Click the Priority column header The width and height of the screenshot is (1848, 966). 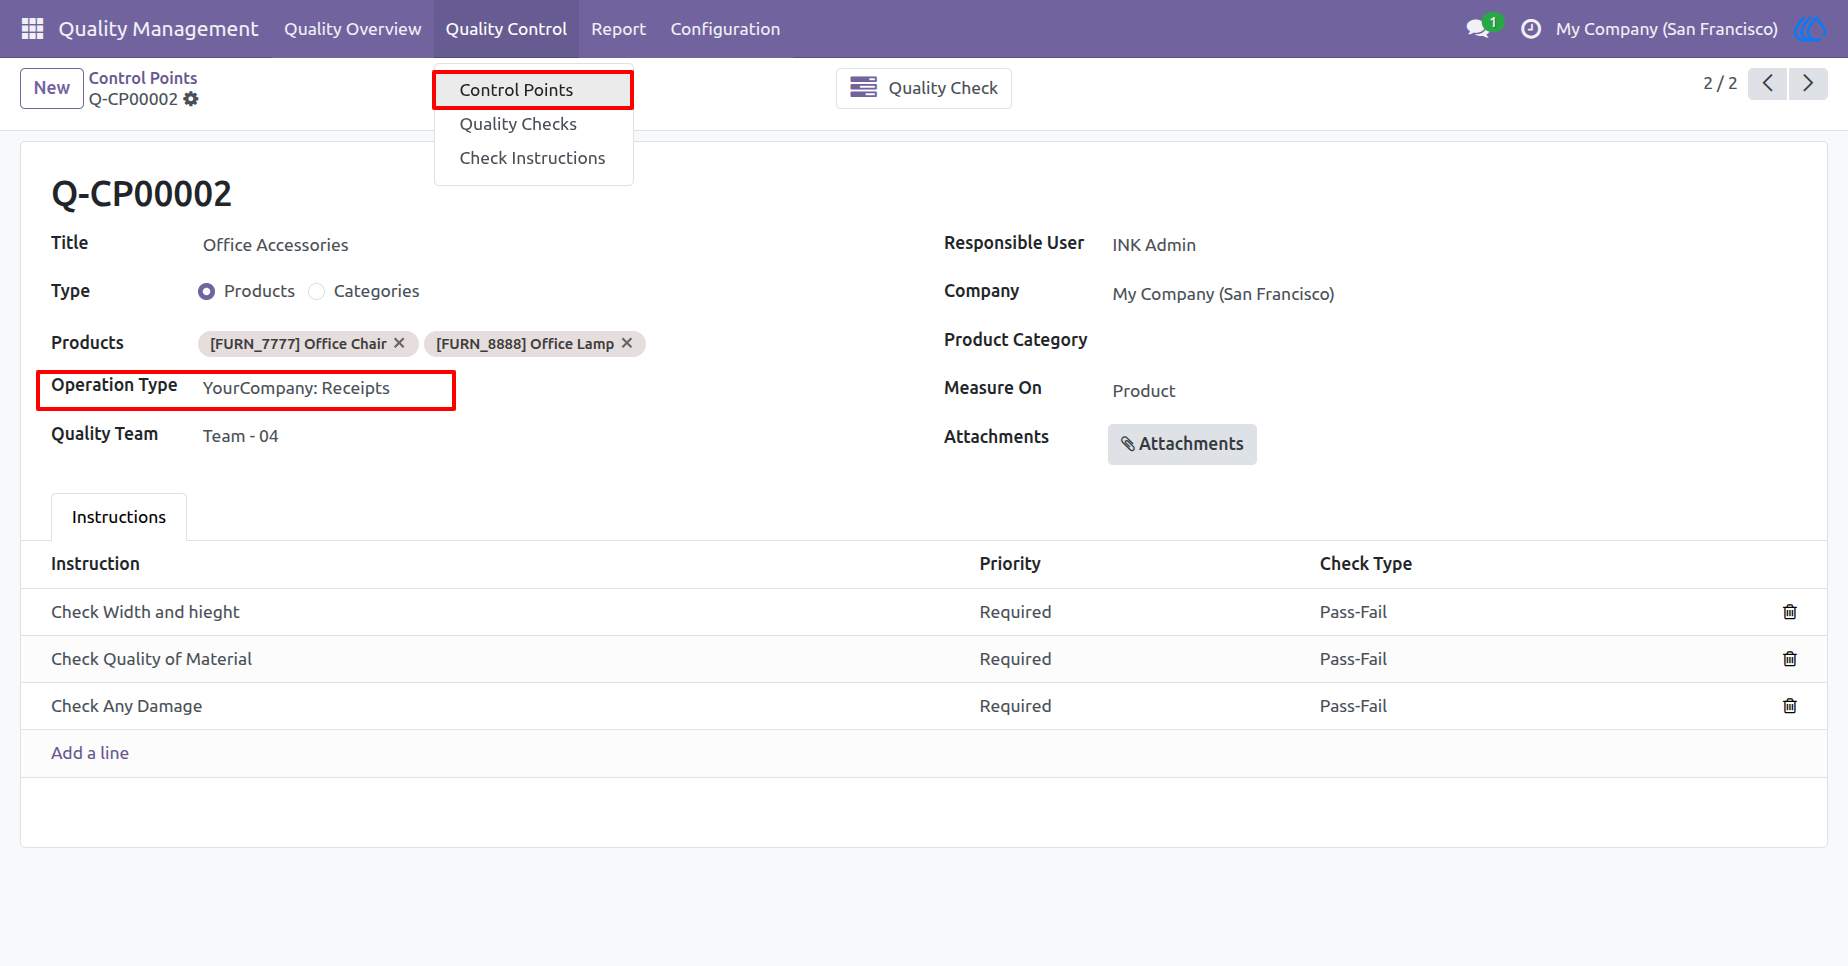pos(1010,564)
